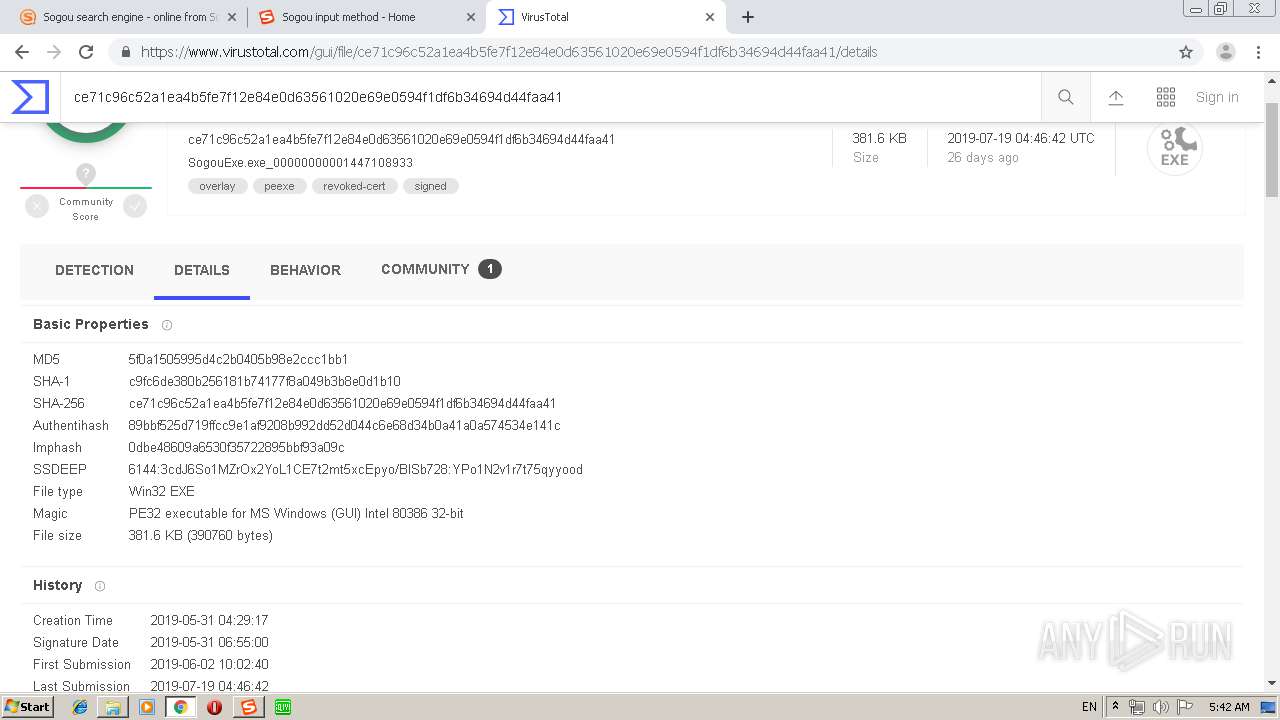The image size is (1280, 720).
Task: Click the taskbar clock 5:42 AM
Action: click(1229, 707)
